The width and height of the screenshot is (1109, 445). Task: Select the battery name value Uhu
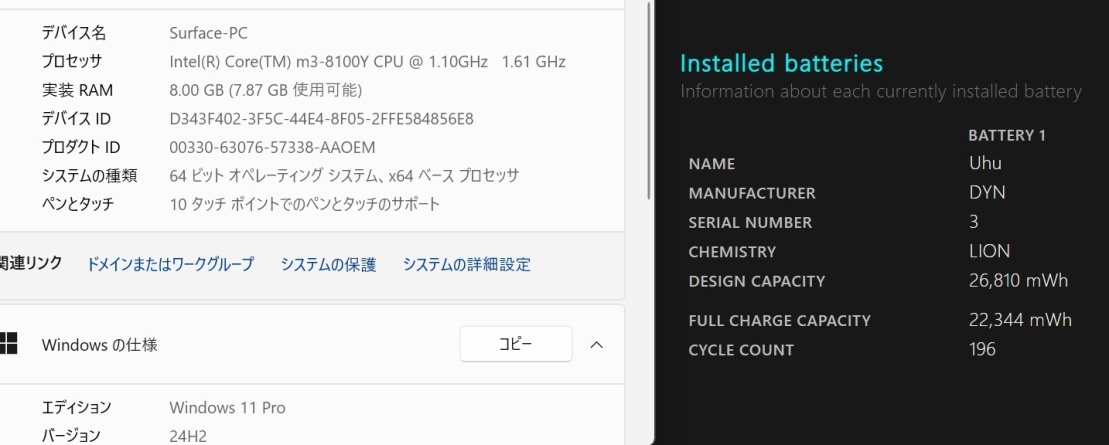click(985, 163)
